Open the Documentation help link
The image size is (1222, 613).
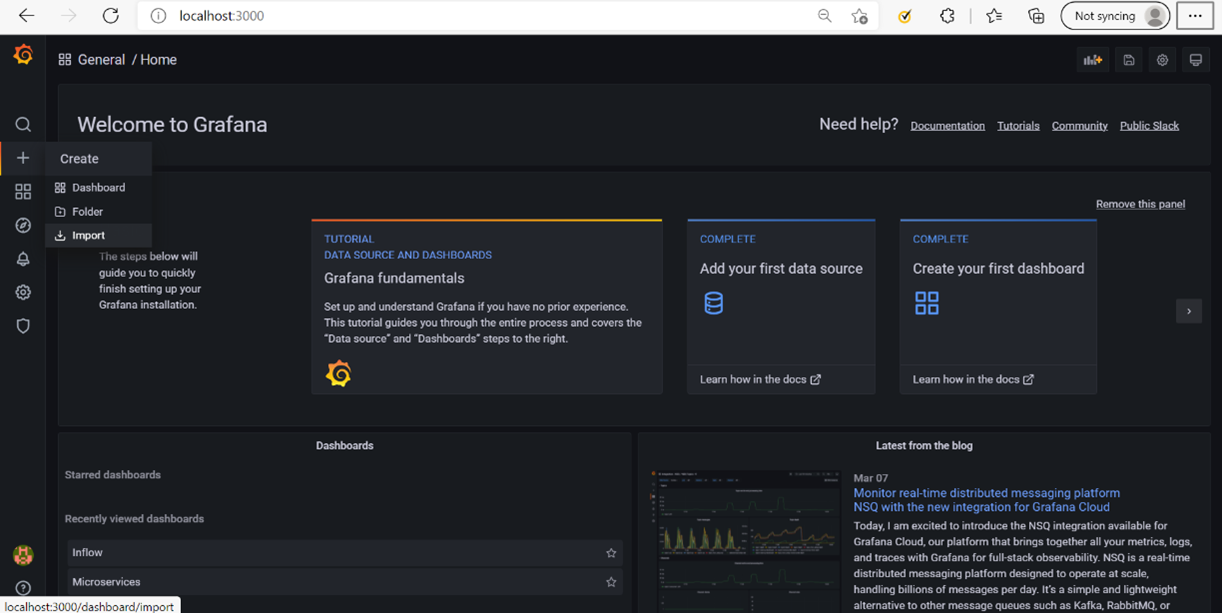[x=947, y=126]
